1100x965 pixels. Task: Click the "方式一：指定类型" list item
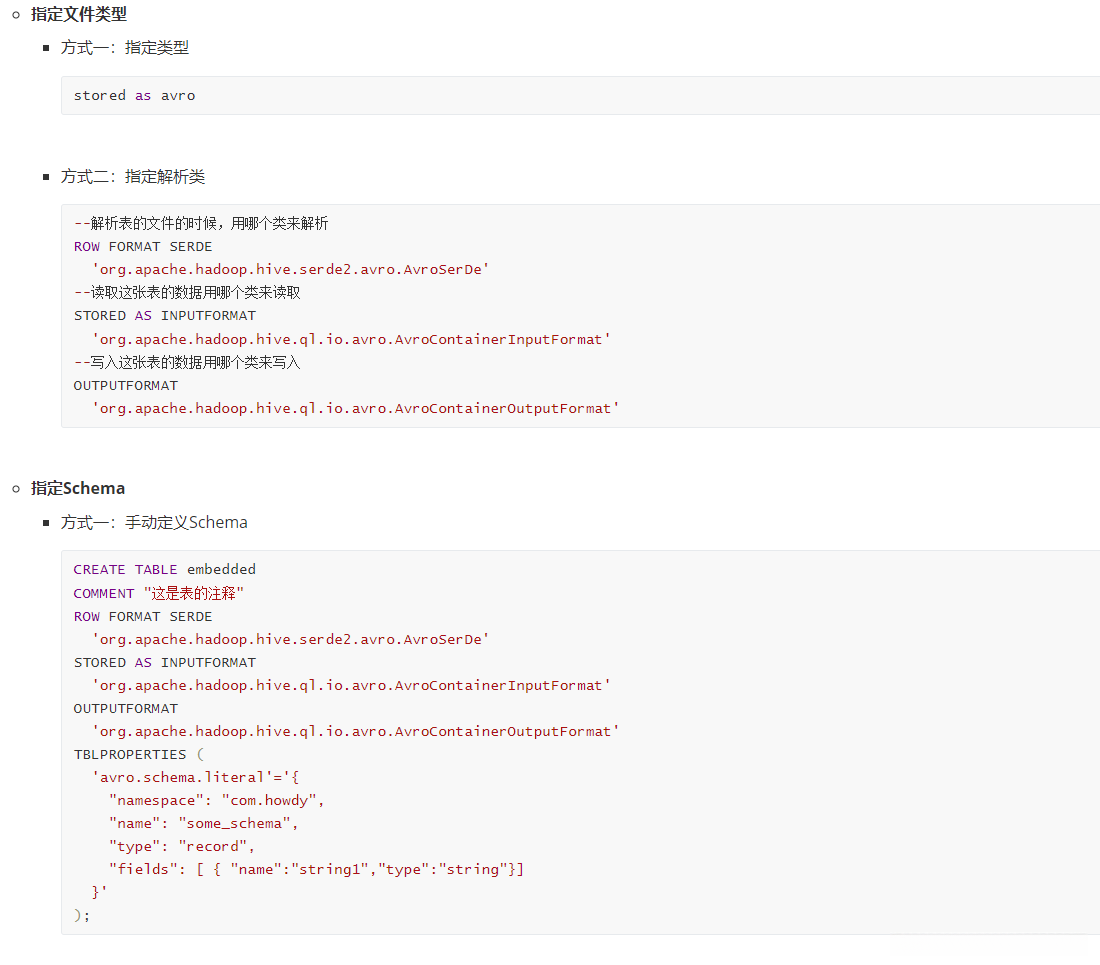point(124,48)
